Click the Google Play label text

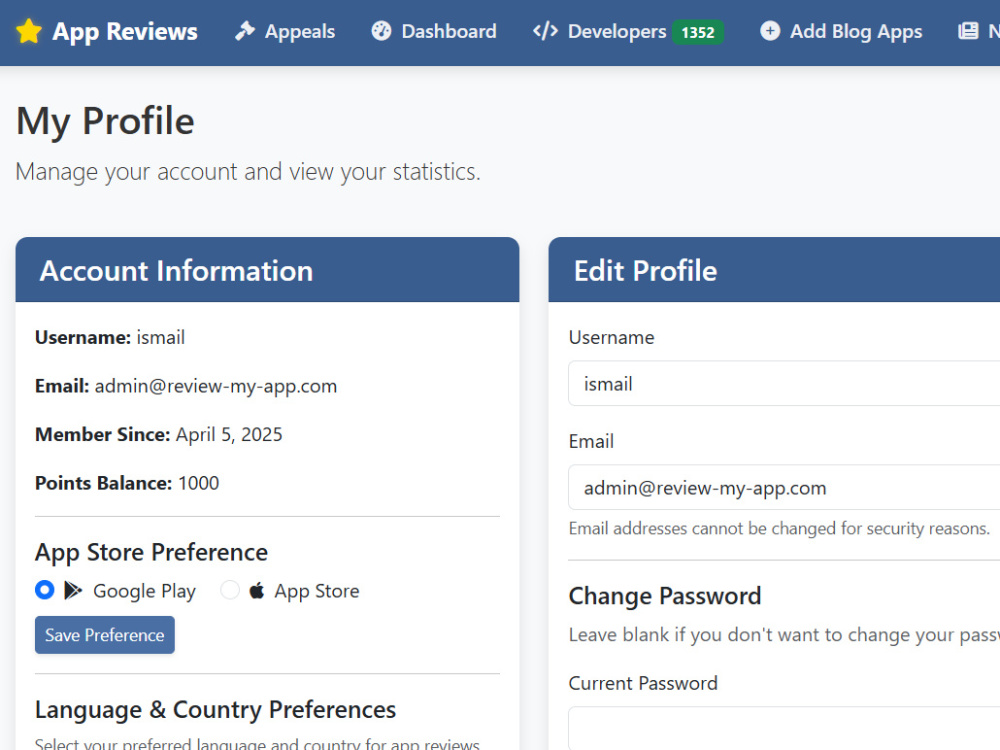pyautogui.click(x=144, y=591)
